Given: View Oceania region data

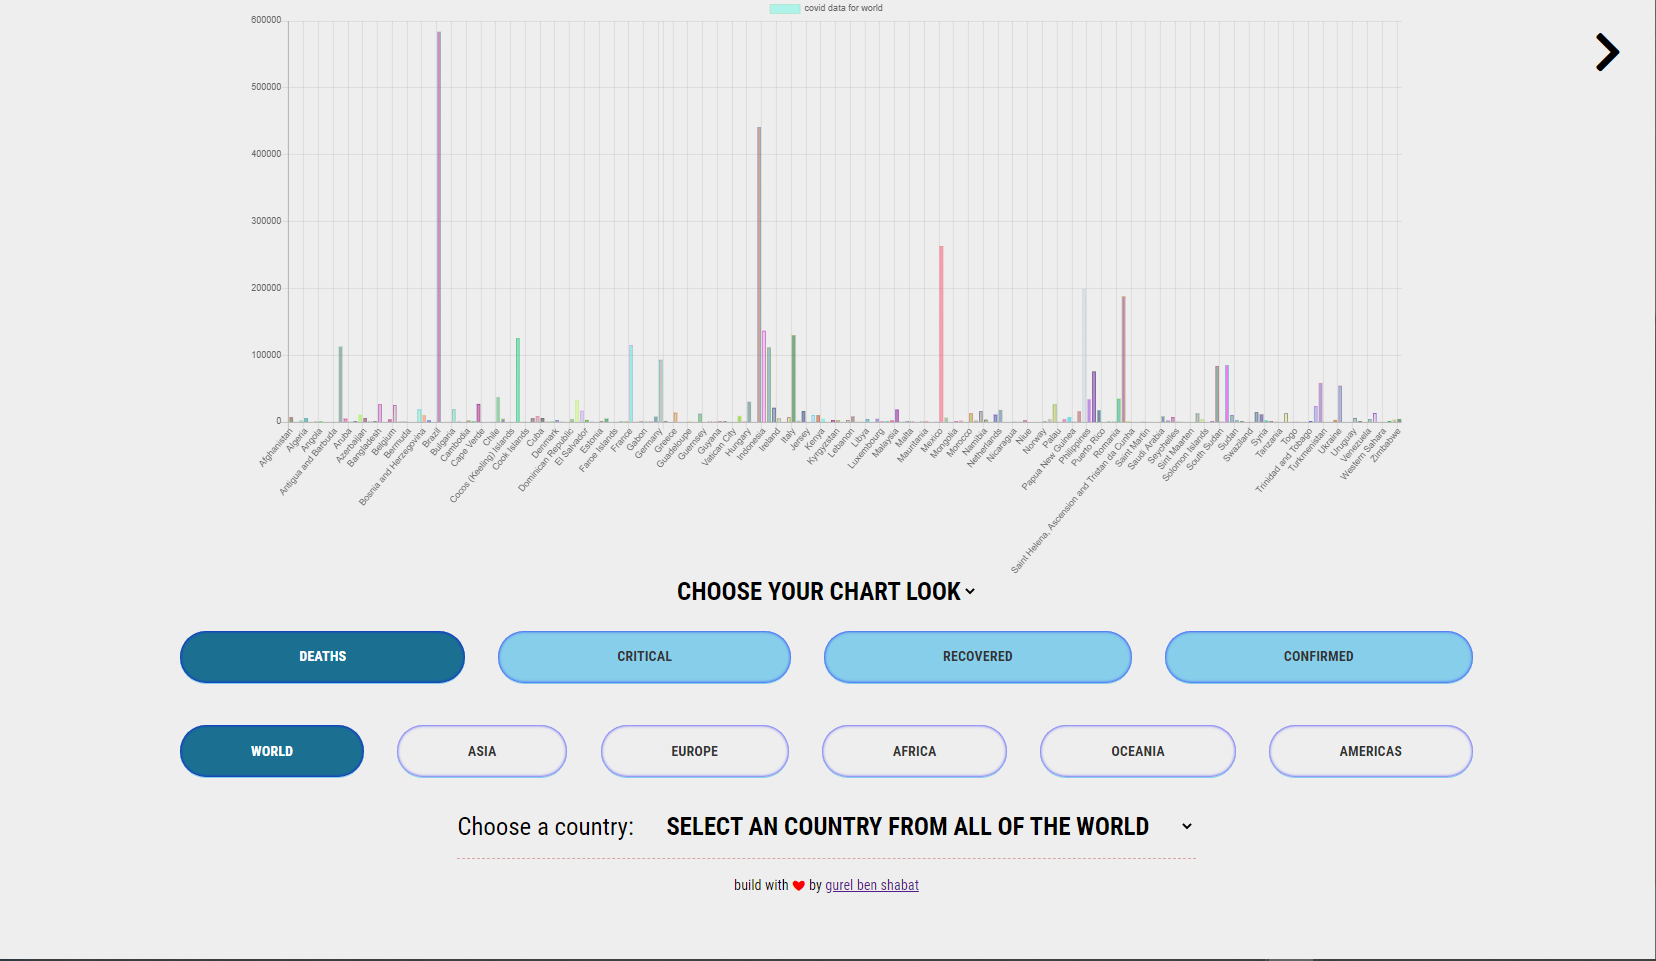Looking at the screenshot, I should point(1137,751).
